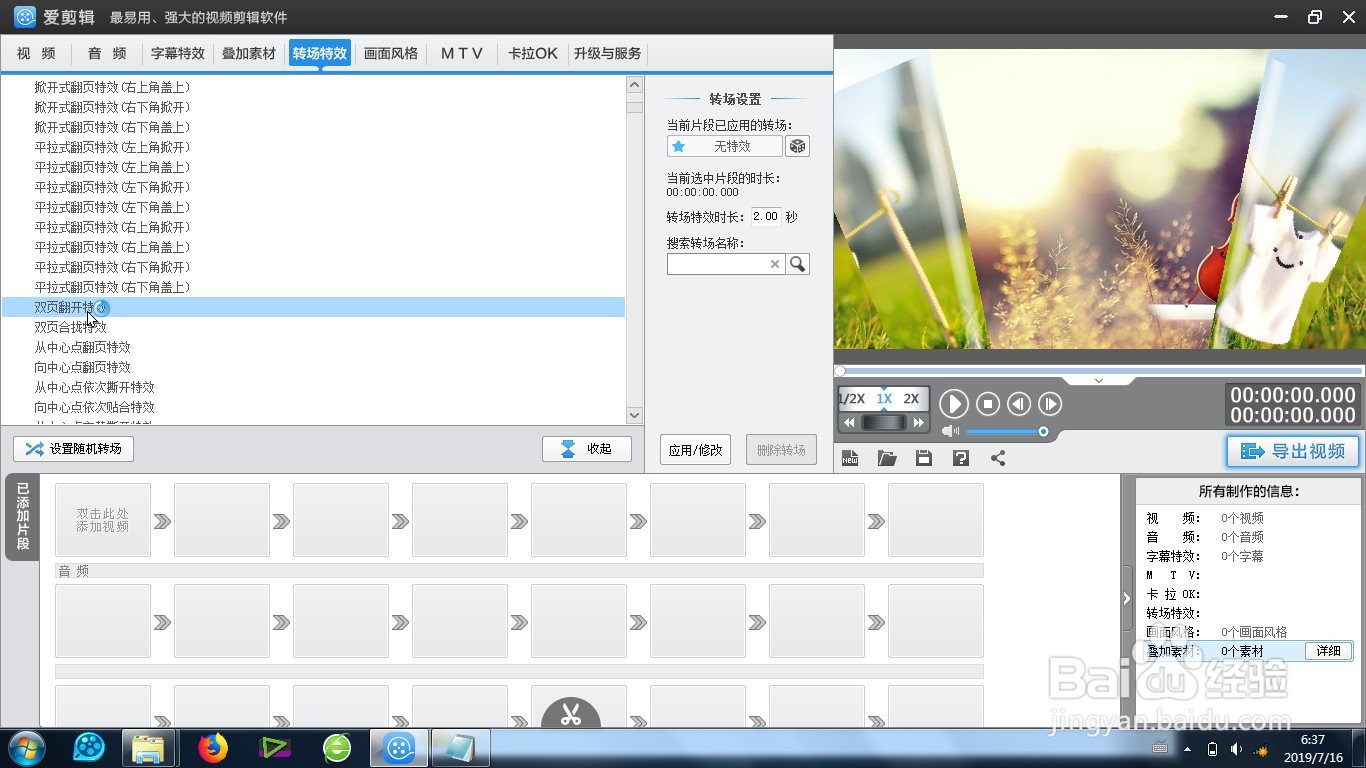Click the 应用/修改 button
The image size is (1366, 768).
point(694,449)
